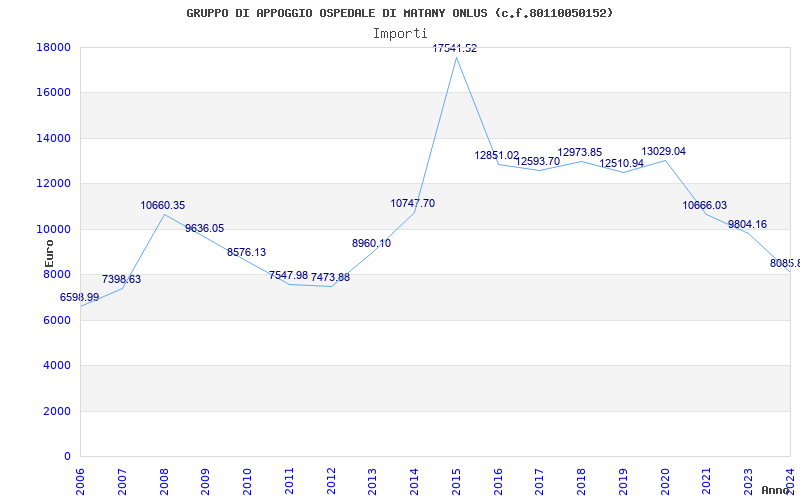
Task: Click the 2018 x-axis year label
Action: click(582, 482)
